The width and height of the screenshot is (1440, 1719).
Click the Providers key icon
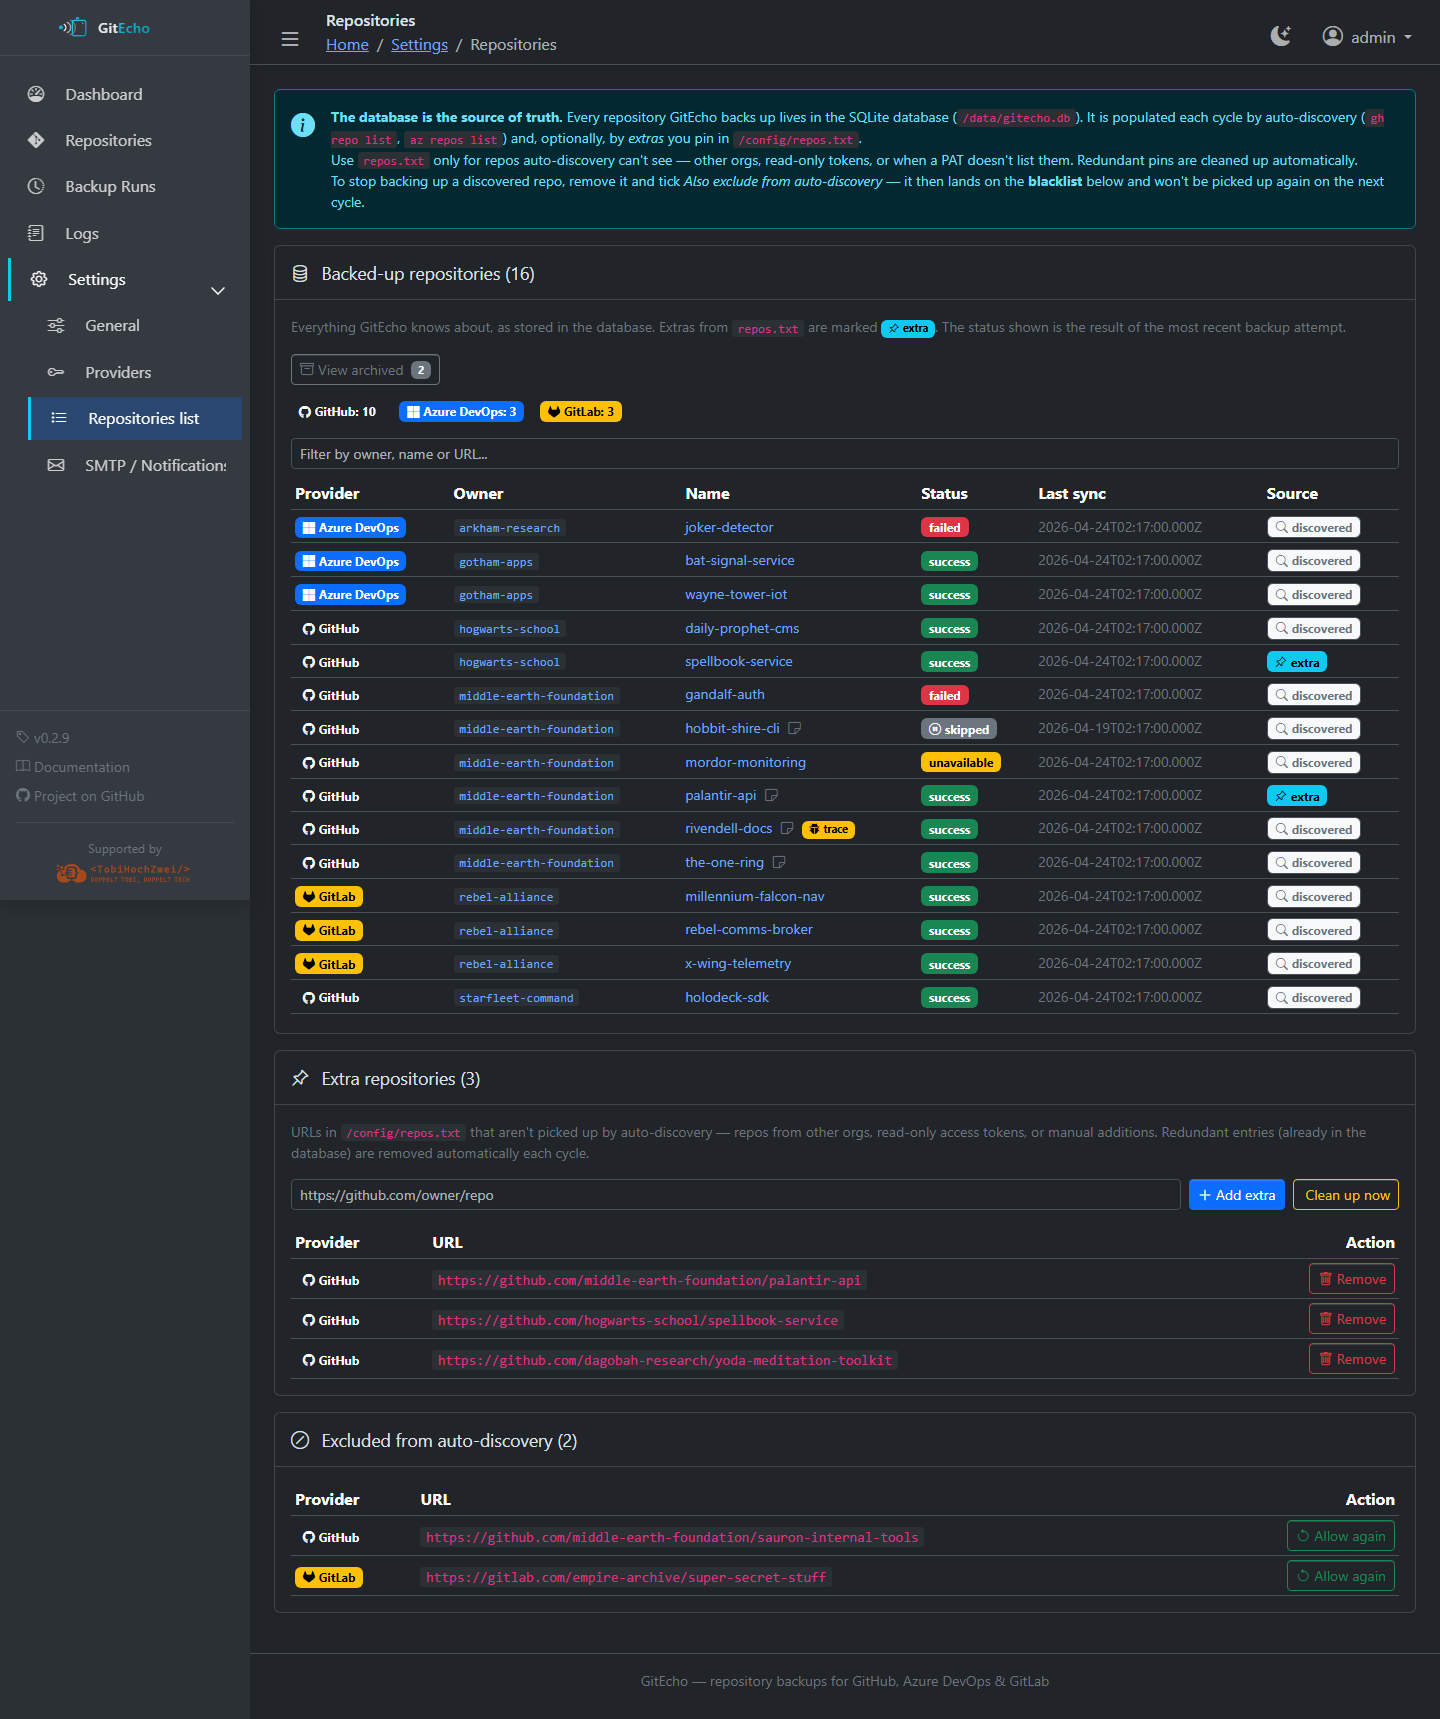click(x=56, y=372)
